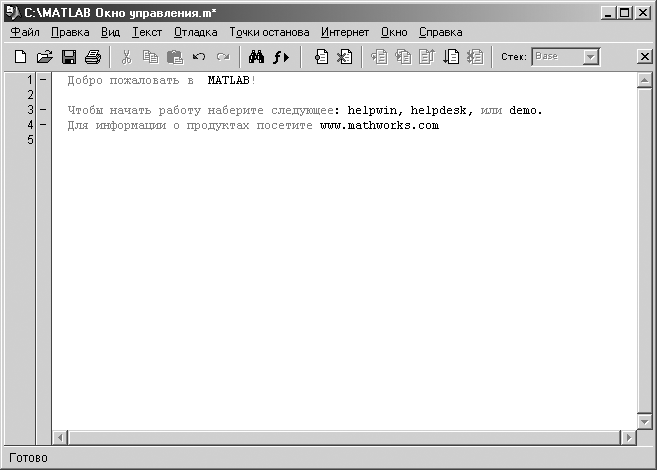Click the horizontal scrollbar right arrow
Viewport: 657px width, 470px height.
[629, 438]
